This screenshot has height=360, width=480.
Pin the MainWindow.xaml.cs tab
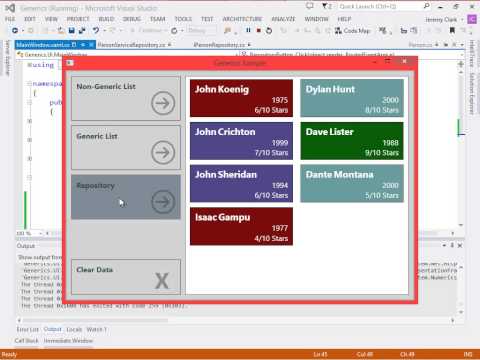tap(83, 44)
